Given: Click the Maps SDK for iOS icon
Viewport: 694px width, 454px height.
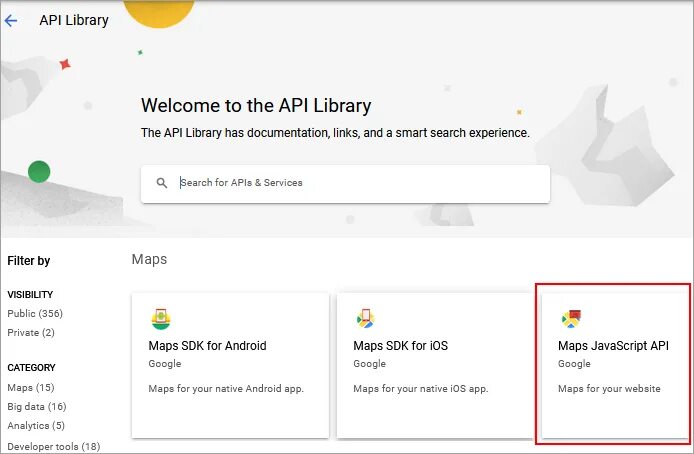Looking at the screenshot, I should (366, 319).
